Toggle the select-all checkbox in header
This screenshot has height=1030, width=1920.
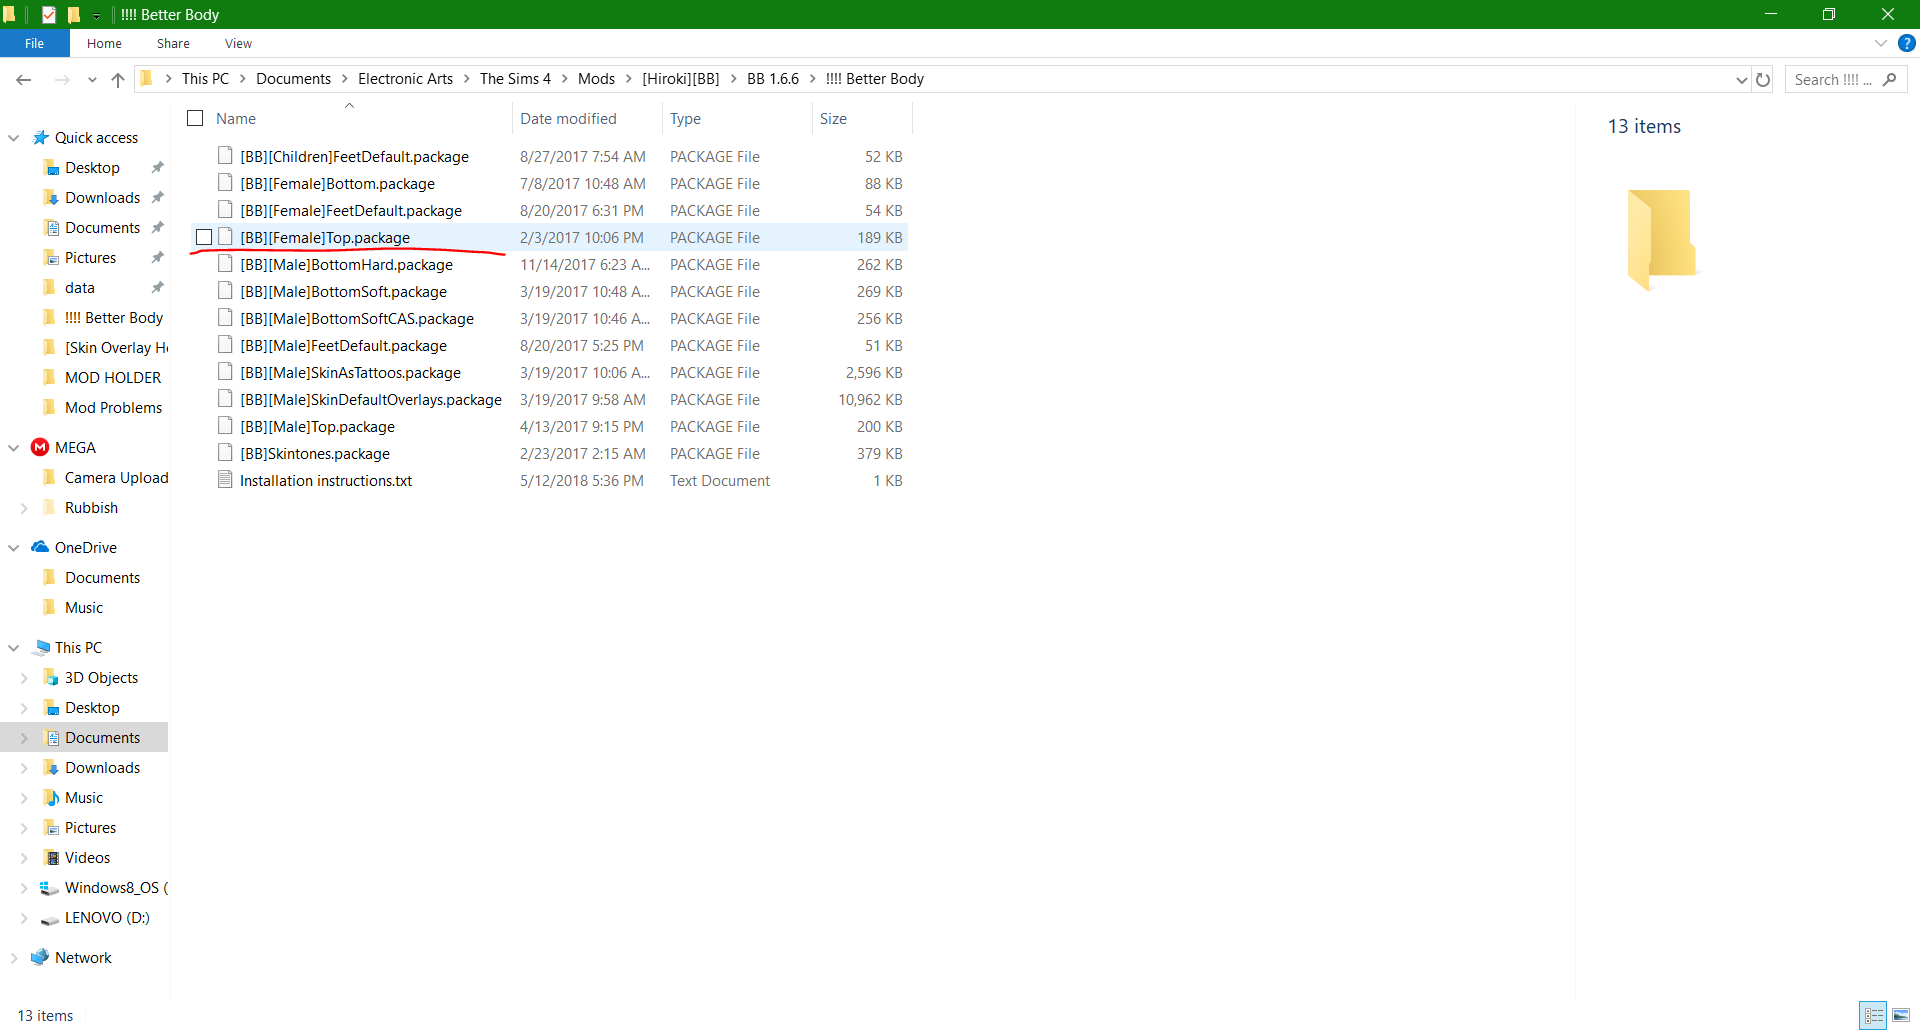point(195,118)
